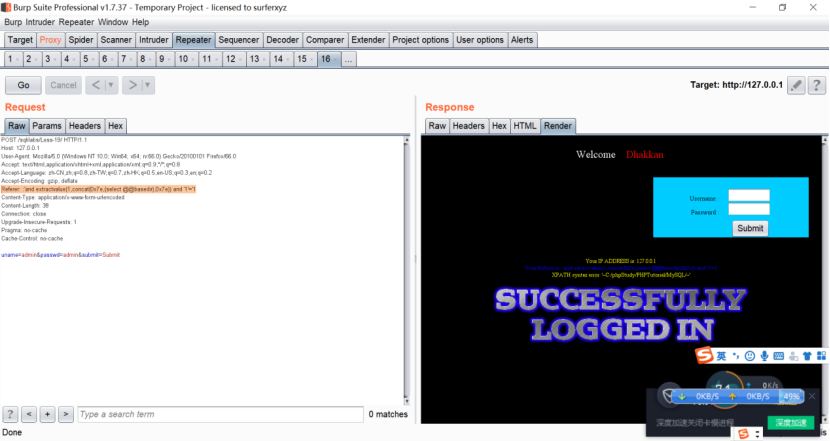Open the Help menu
Viewport: 830px width, 441px height.
pyautogui.click(x=140, y=22)
